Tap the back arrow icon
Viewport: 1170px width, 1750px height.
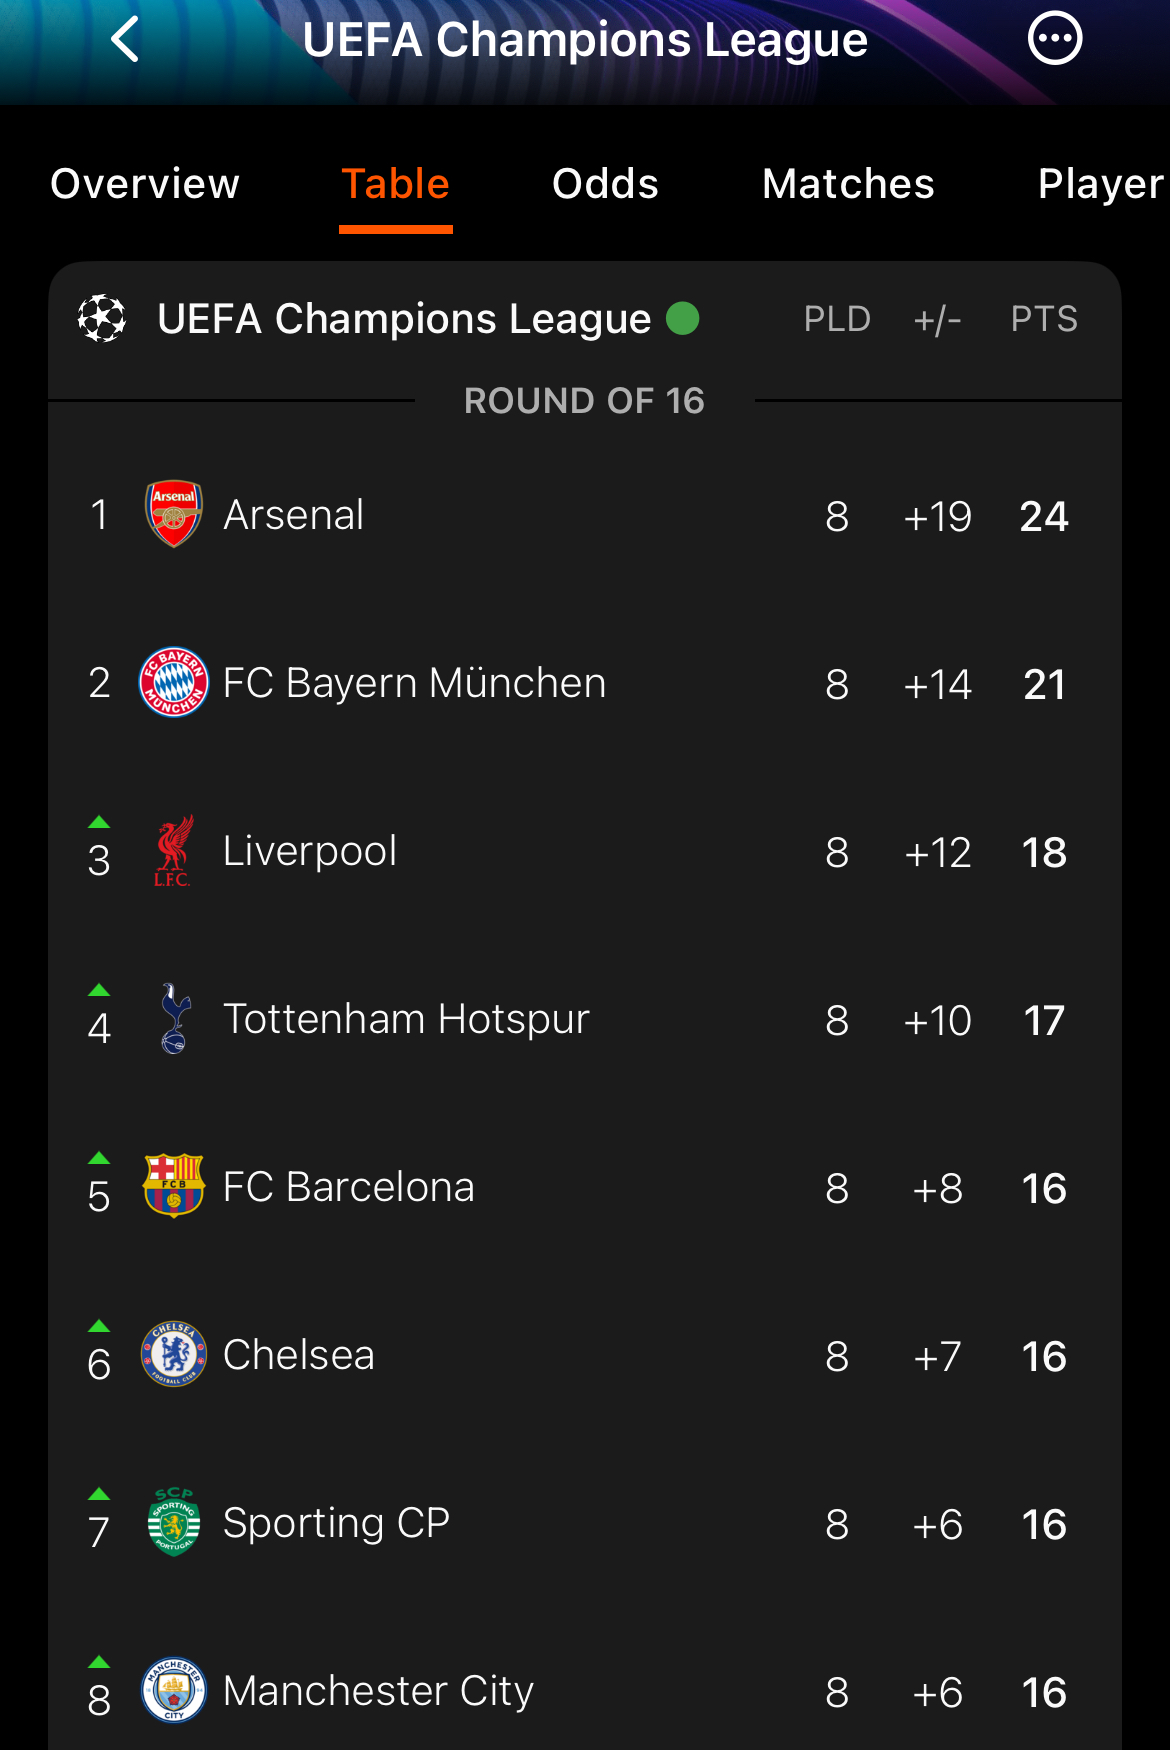tap(125, 40)
